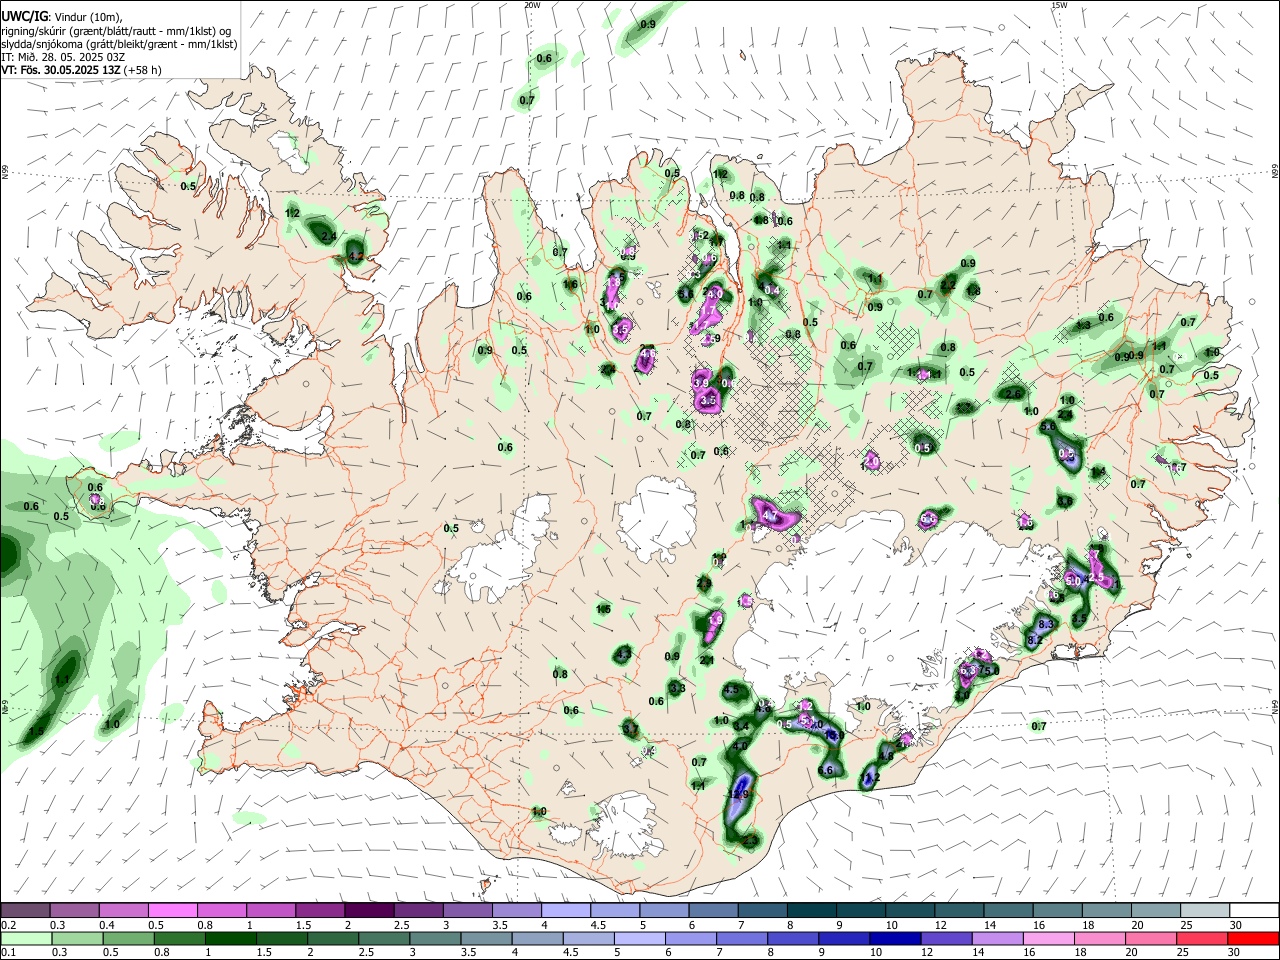Pick the palest green swatch starting at 0.1
The width and height of the screenshot is (1280, 960).
(x=25, y=938)
